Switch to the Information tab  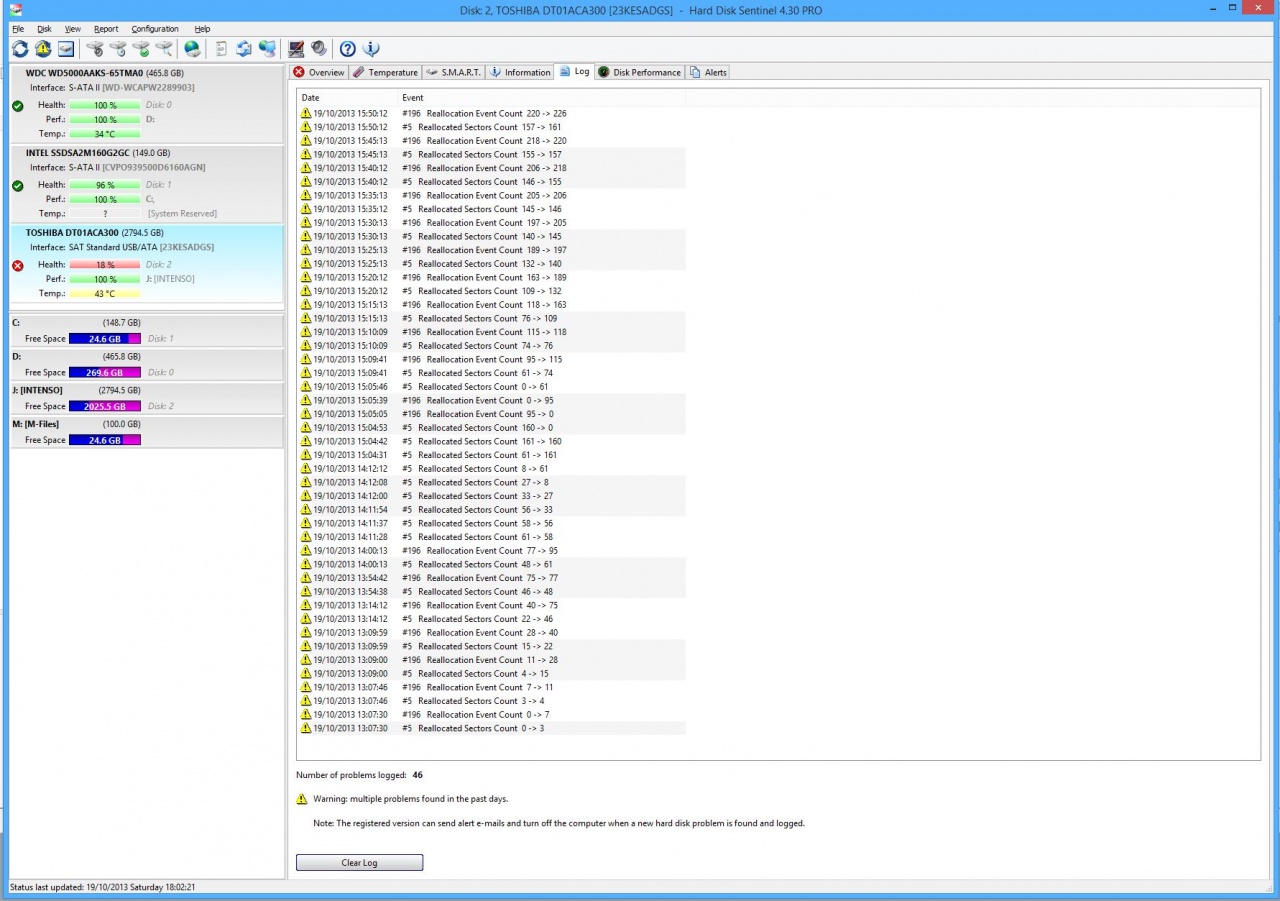click(520, 72)
